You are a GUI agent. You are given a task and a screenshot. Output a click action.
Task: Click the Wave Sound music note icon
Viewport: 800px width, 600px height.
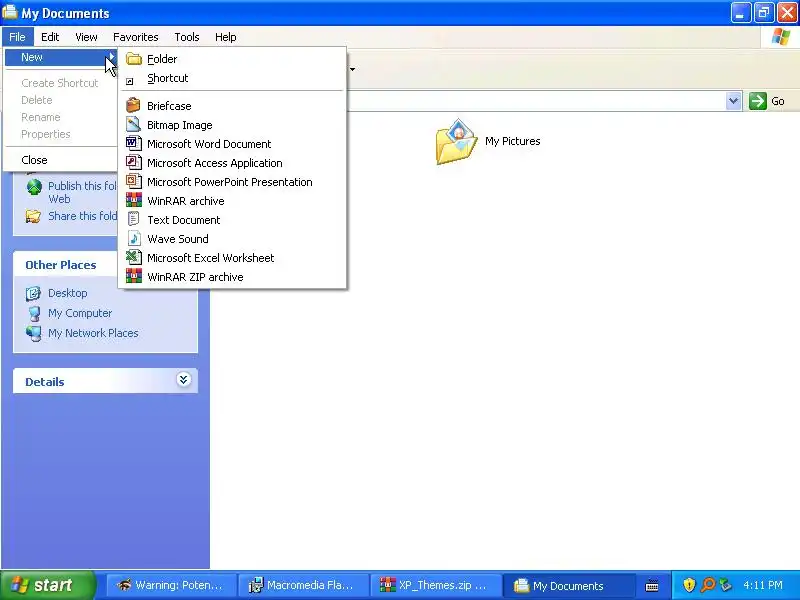(x=134, y=238)
